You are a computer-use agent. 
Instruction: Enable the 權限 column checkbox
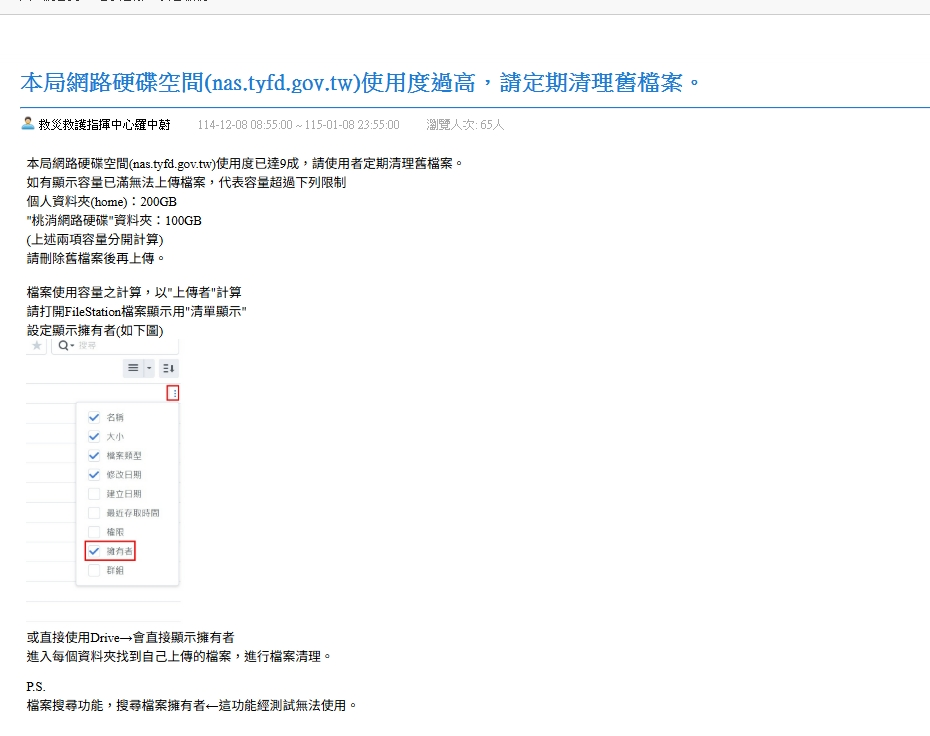pos(94,532)
